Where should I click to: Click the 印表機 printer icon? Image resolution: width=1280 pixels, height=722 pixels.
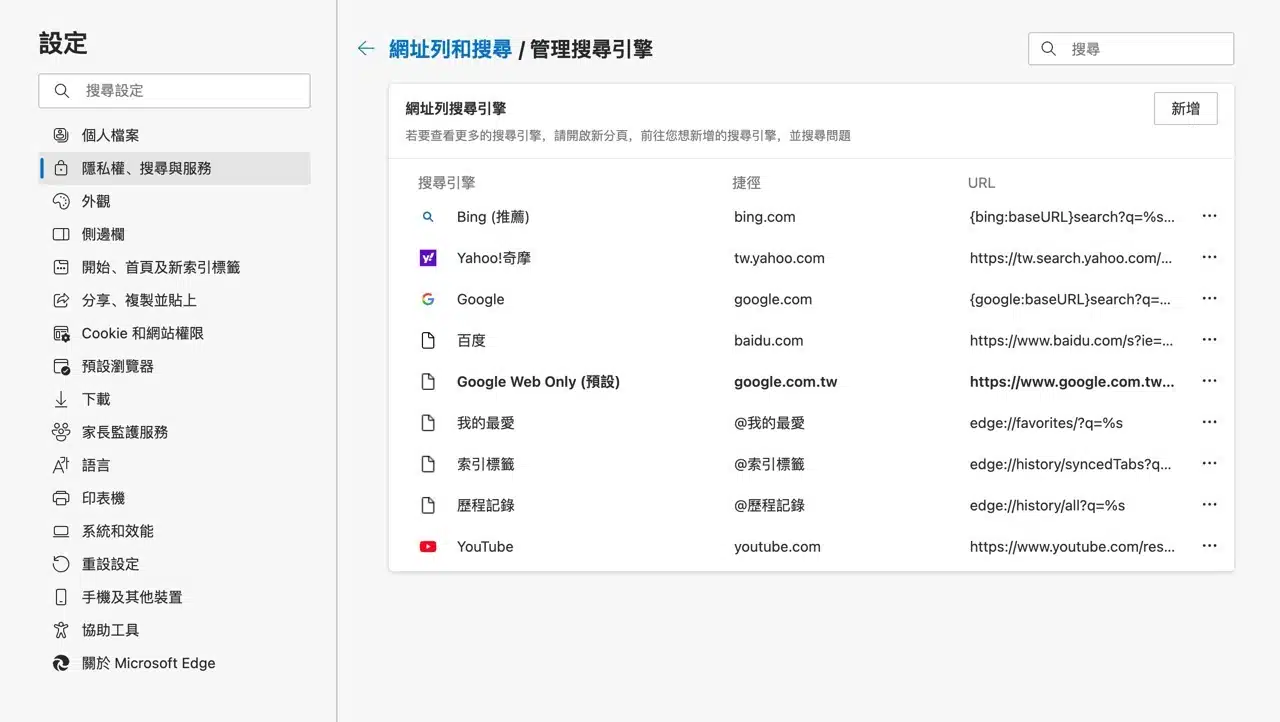coord(61,498)
